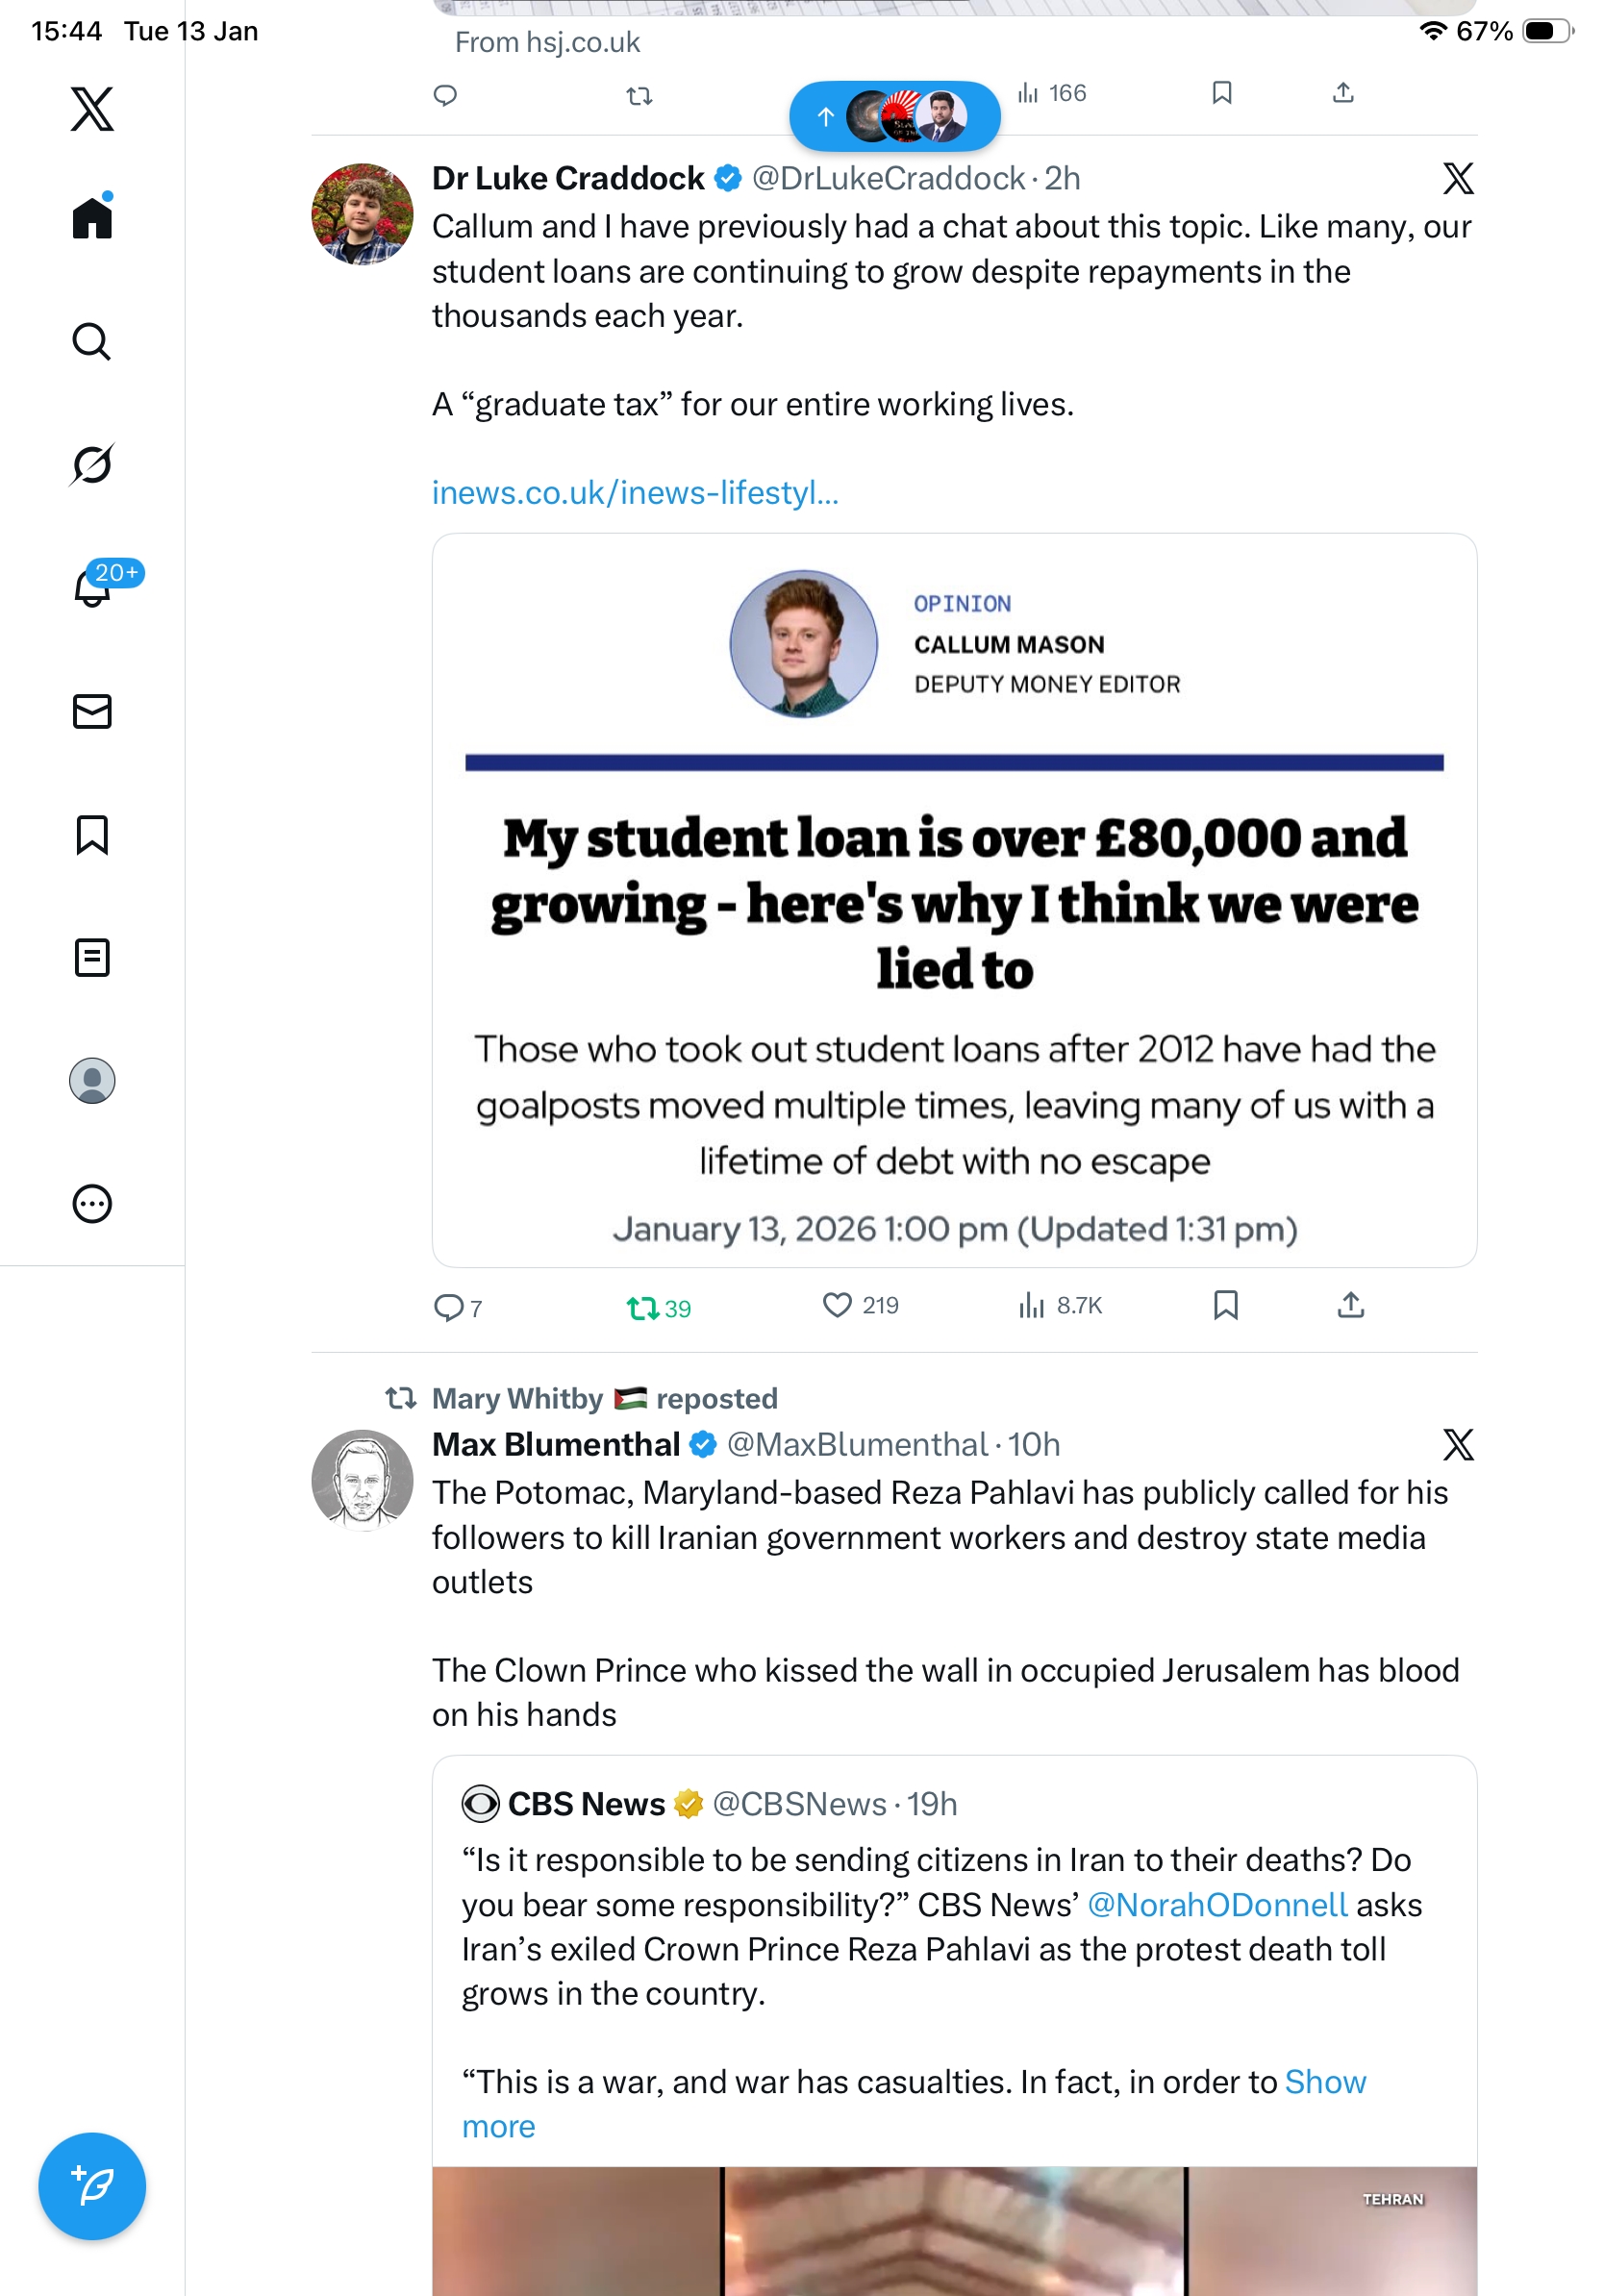Open Bookmarks in sidebar
The width and height of the screenshot is (1604, 2296).
click(x=92, y=834)
